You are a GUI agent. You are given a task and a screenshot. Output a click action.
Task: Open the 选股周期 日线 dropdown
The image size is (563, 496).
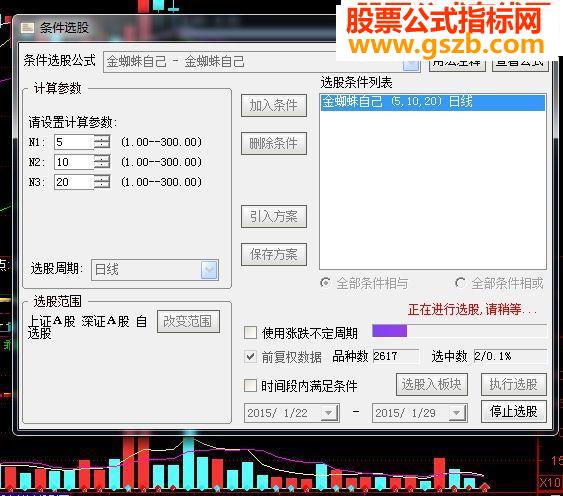(x=210, y=270)
